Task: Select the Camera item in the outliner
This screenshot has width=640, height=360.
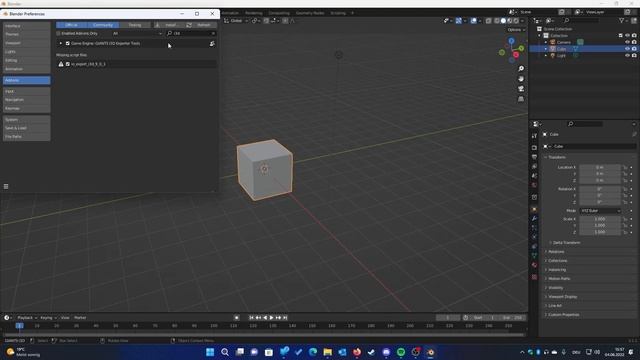Action: pyautogui.click(x=564, y=42)
